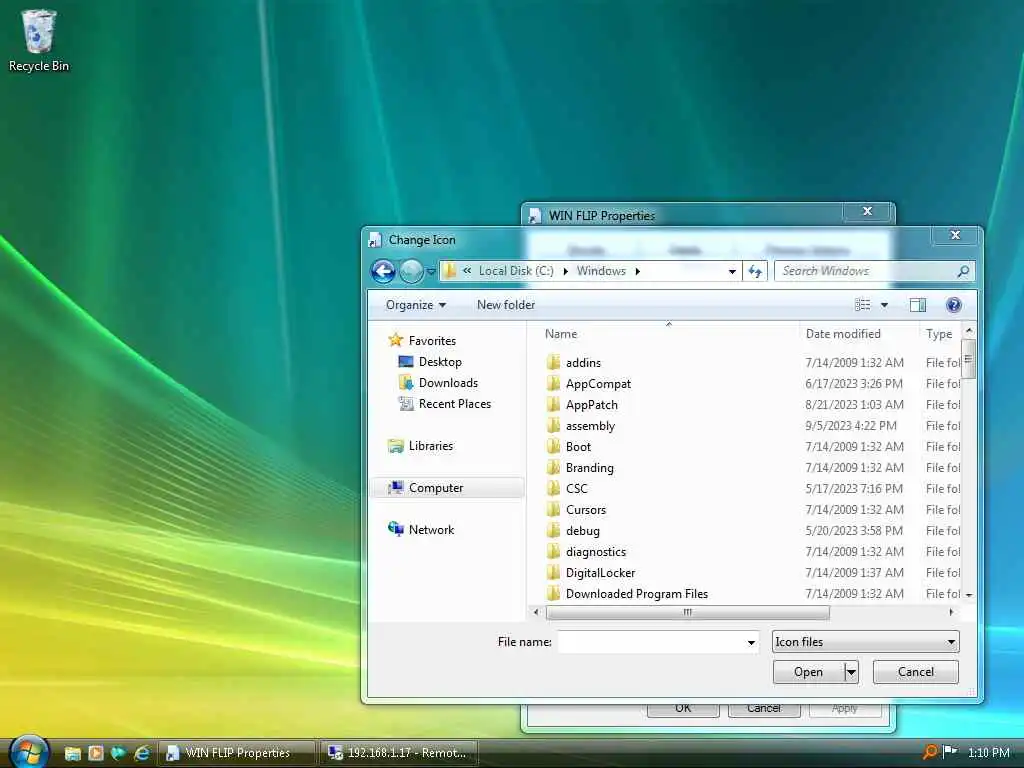The image size is (1024, 768).
Task: Click the vertical scrollbar thumb in file list
Action: click(x=968, y=359)
